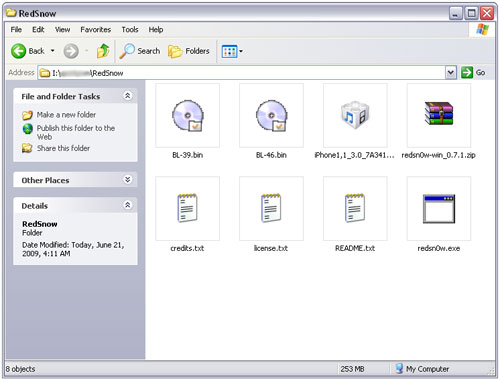This screenshot has height=381, width=500.
Task: Click the 253 MB status bar entry
Action: click(x=352, y=369)
